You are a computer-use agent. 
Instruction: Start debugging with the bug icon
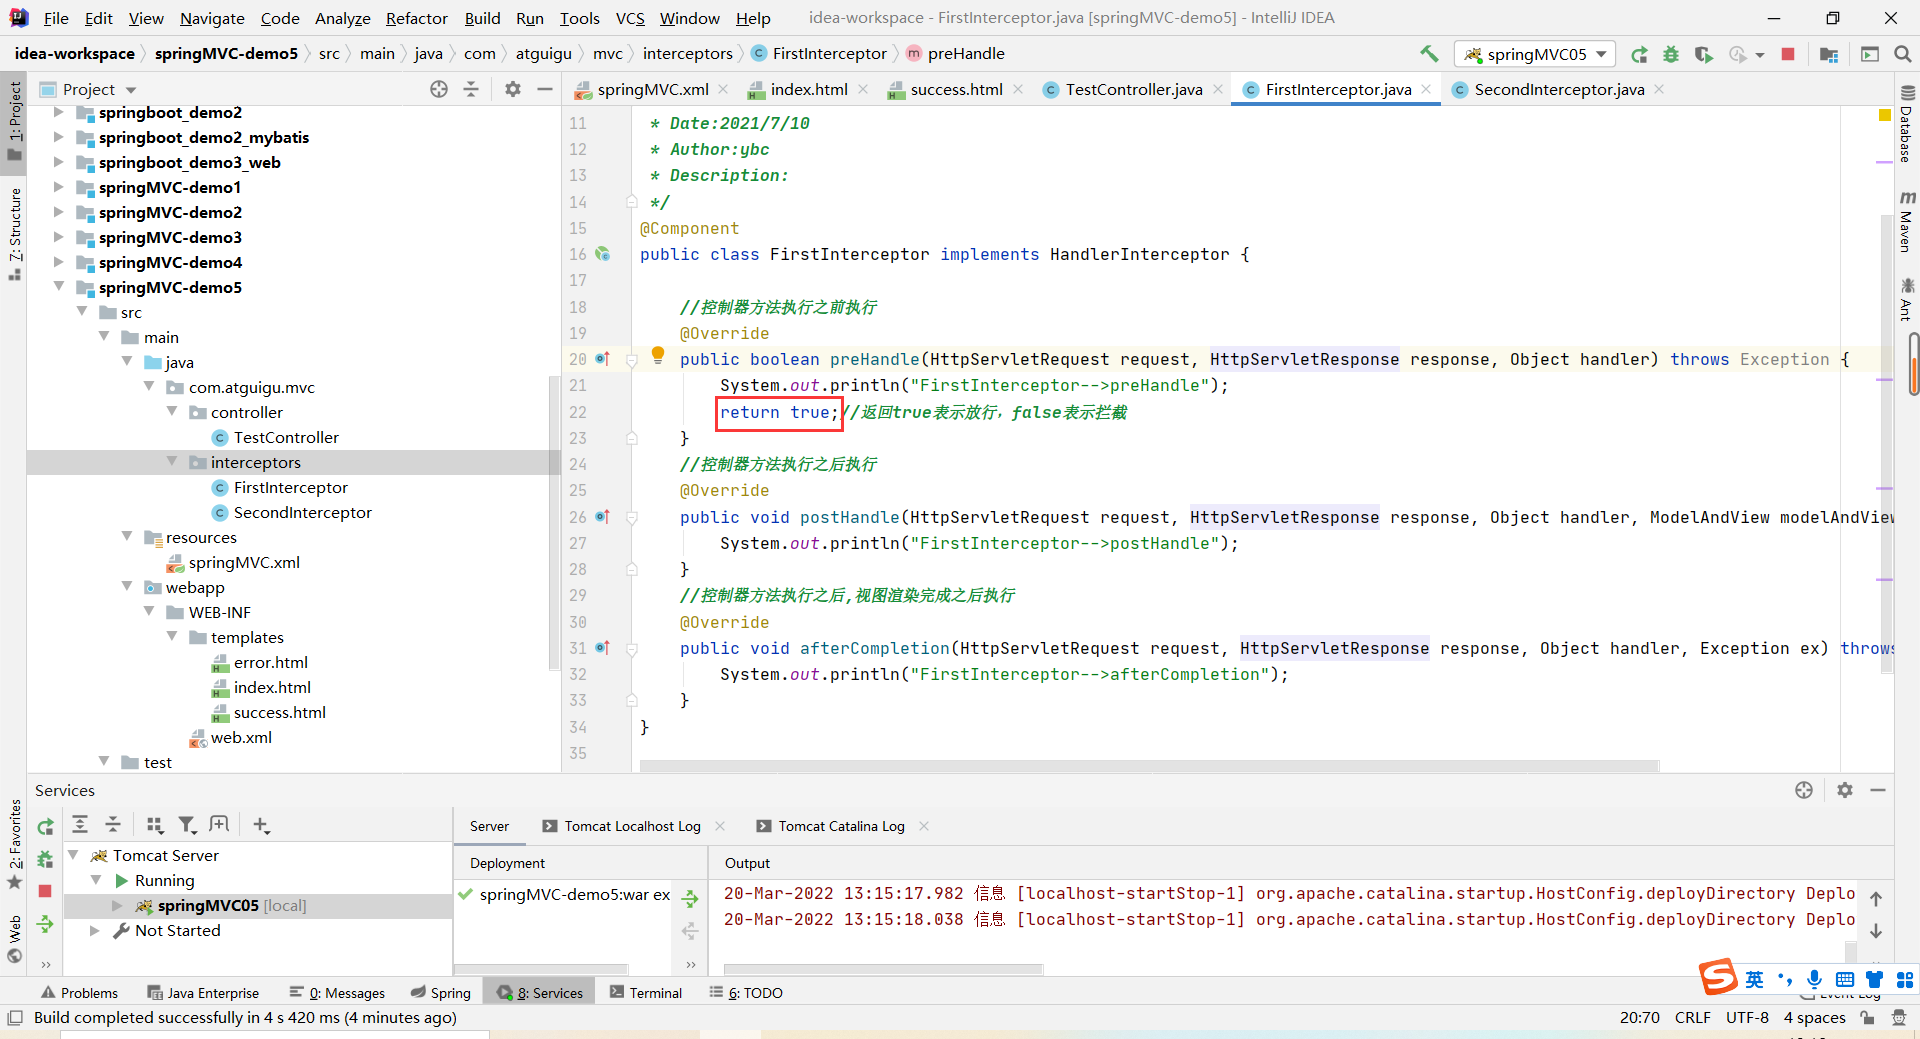pos(1671,54)
